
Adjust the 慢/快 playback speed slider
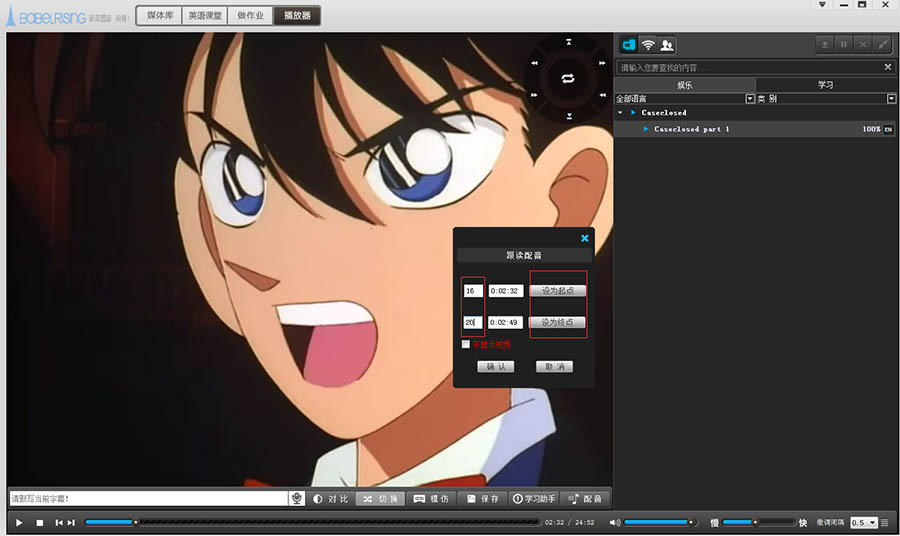759,522
